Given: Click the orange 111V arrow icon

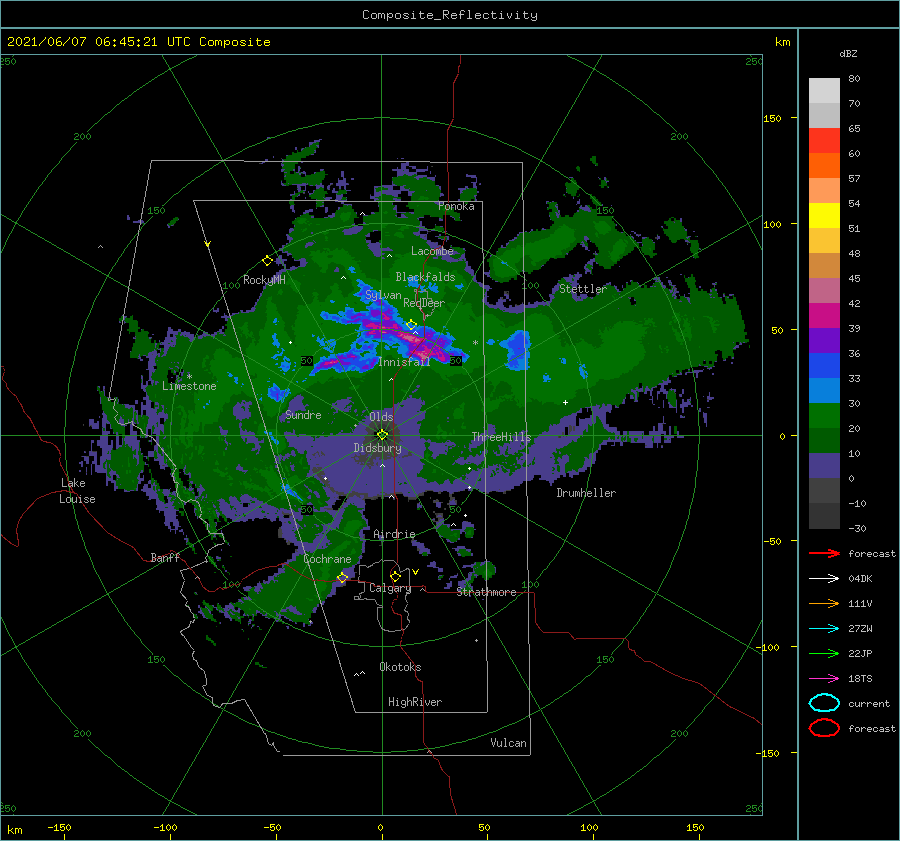Looking at the screenshot, I should (x=824, y=603).
